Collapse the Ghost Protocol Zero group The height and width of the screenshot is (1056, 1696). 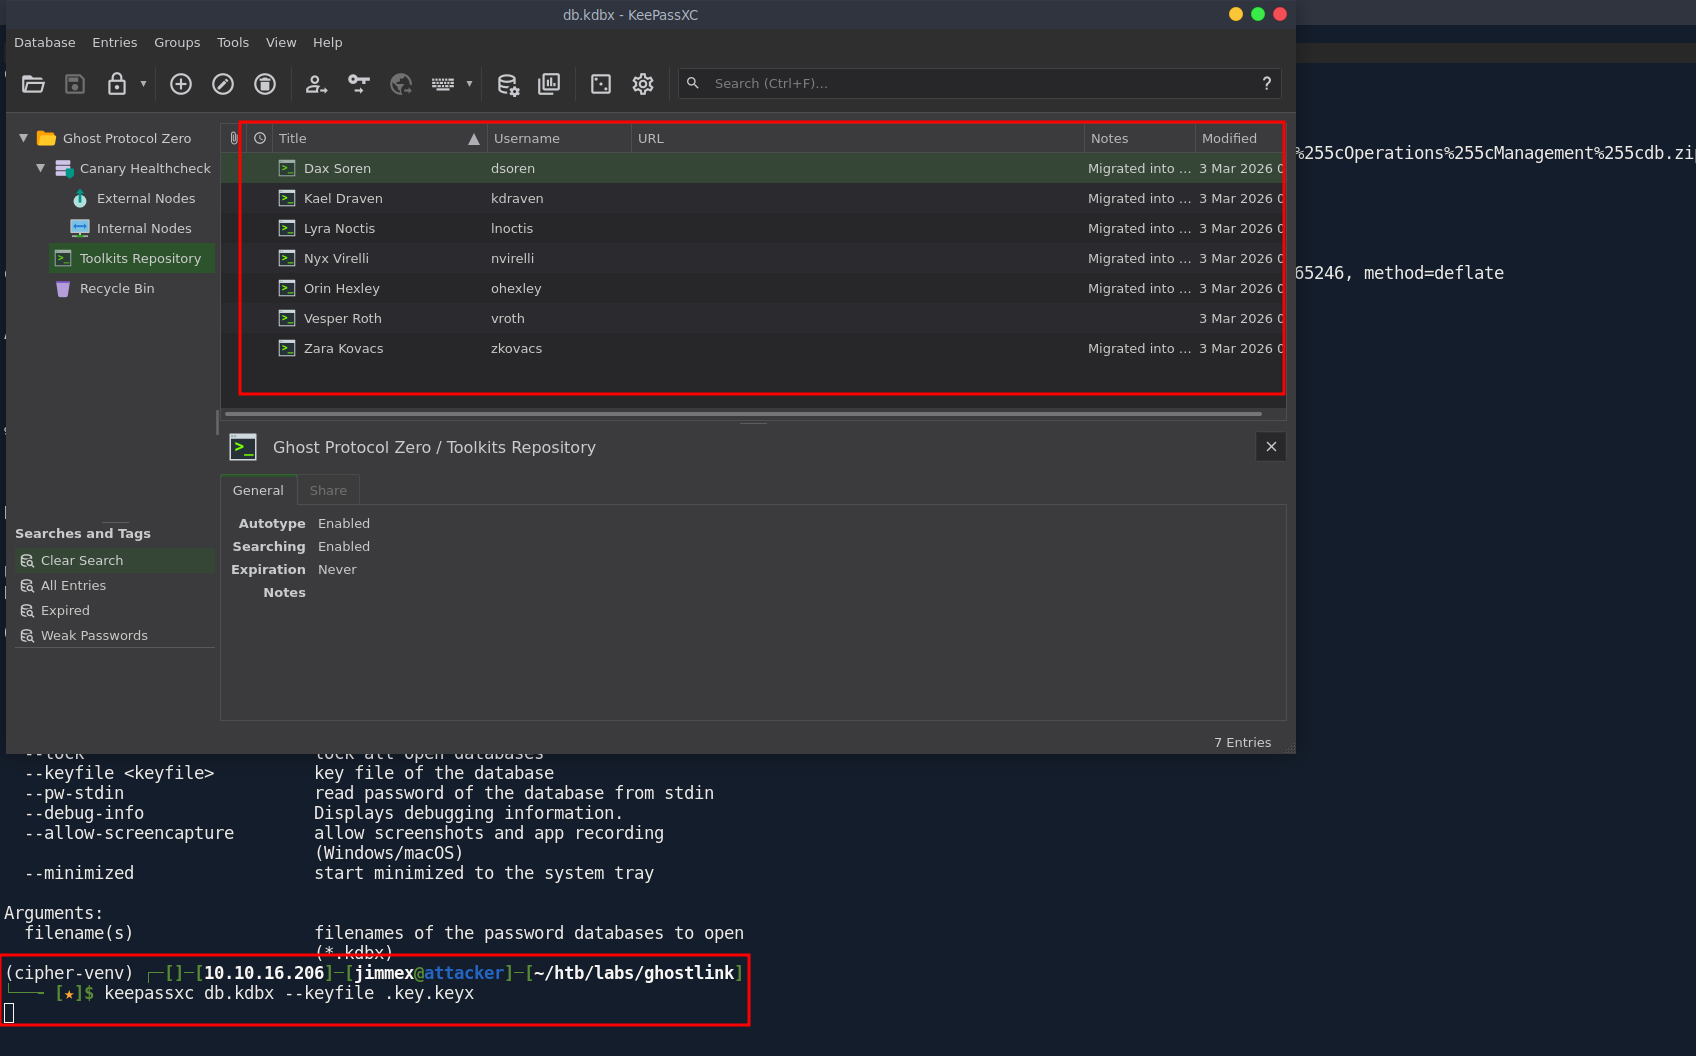[23, 138]
